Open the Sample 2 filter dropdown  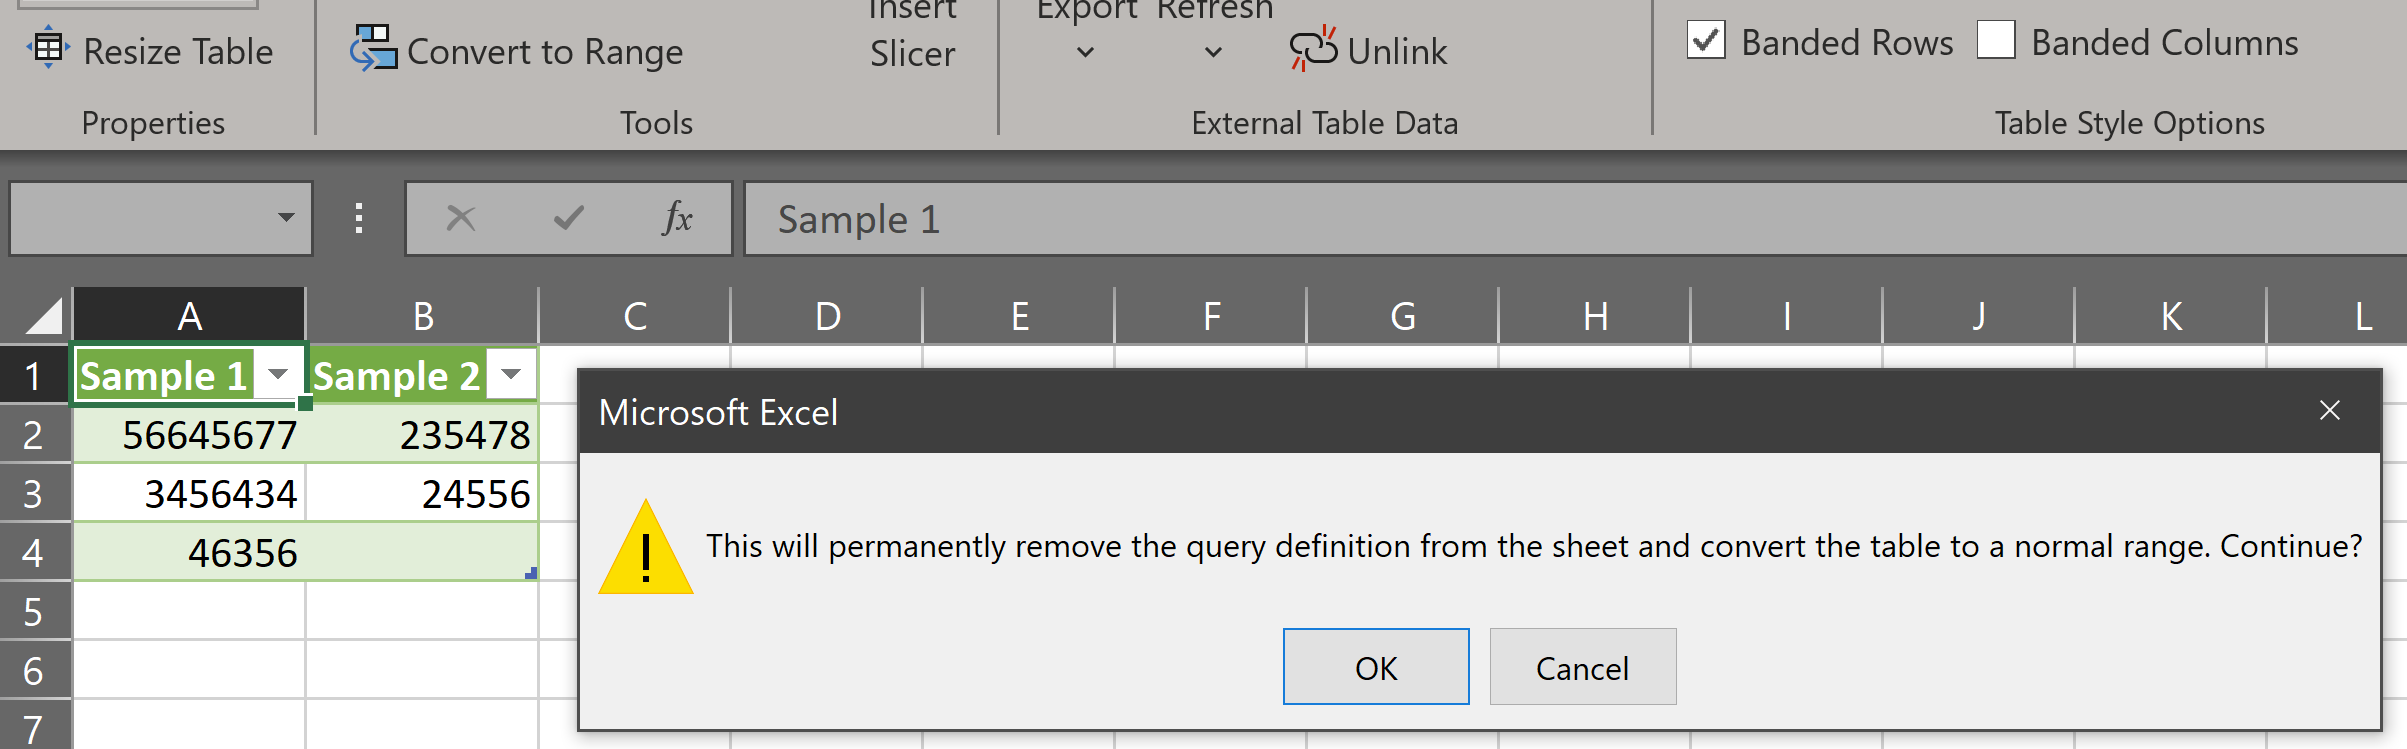coord(511,375)
